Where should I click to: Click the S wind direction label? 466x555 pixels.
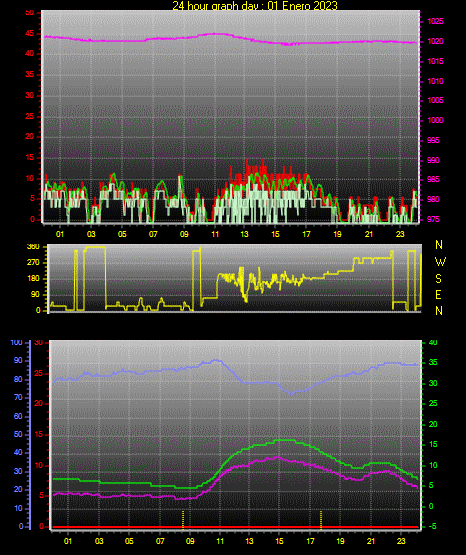tap(438, 279)
